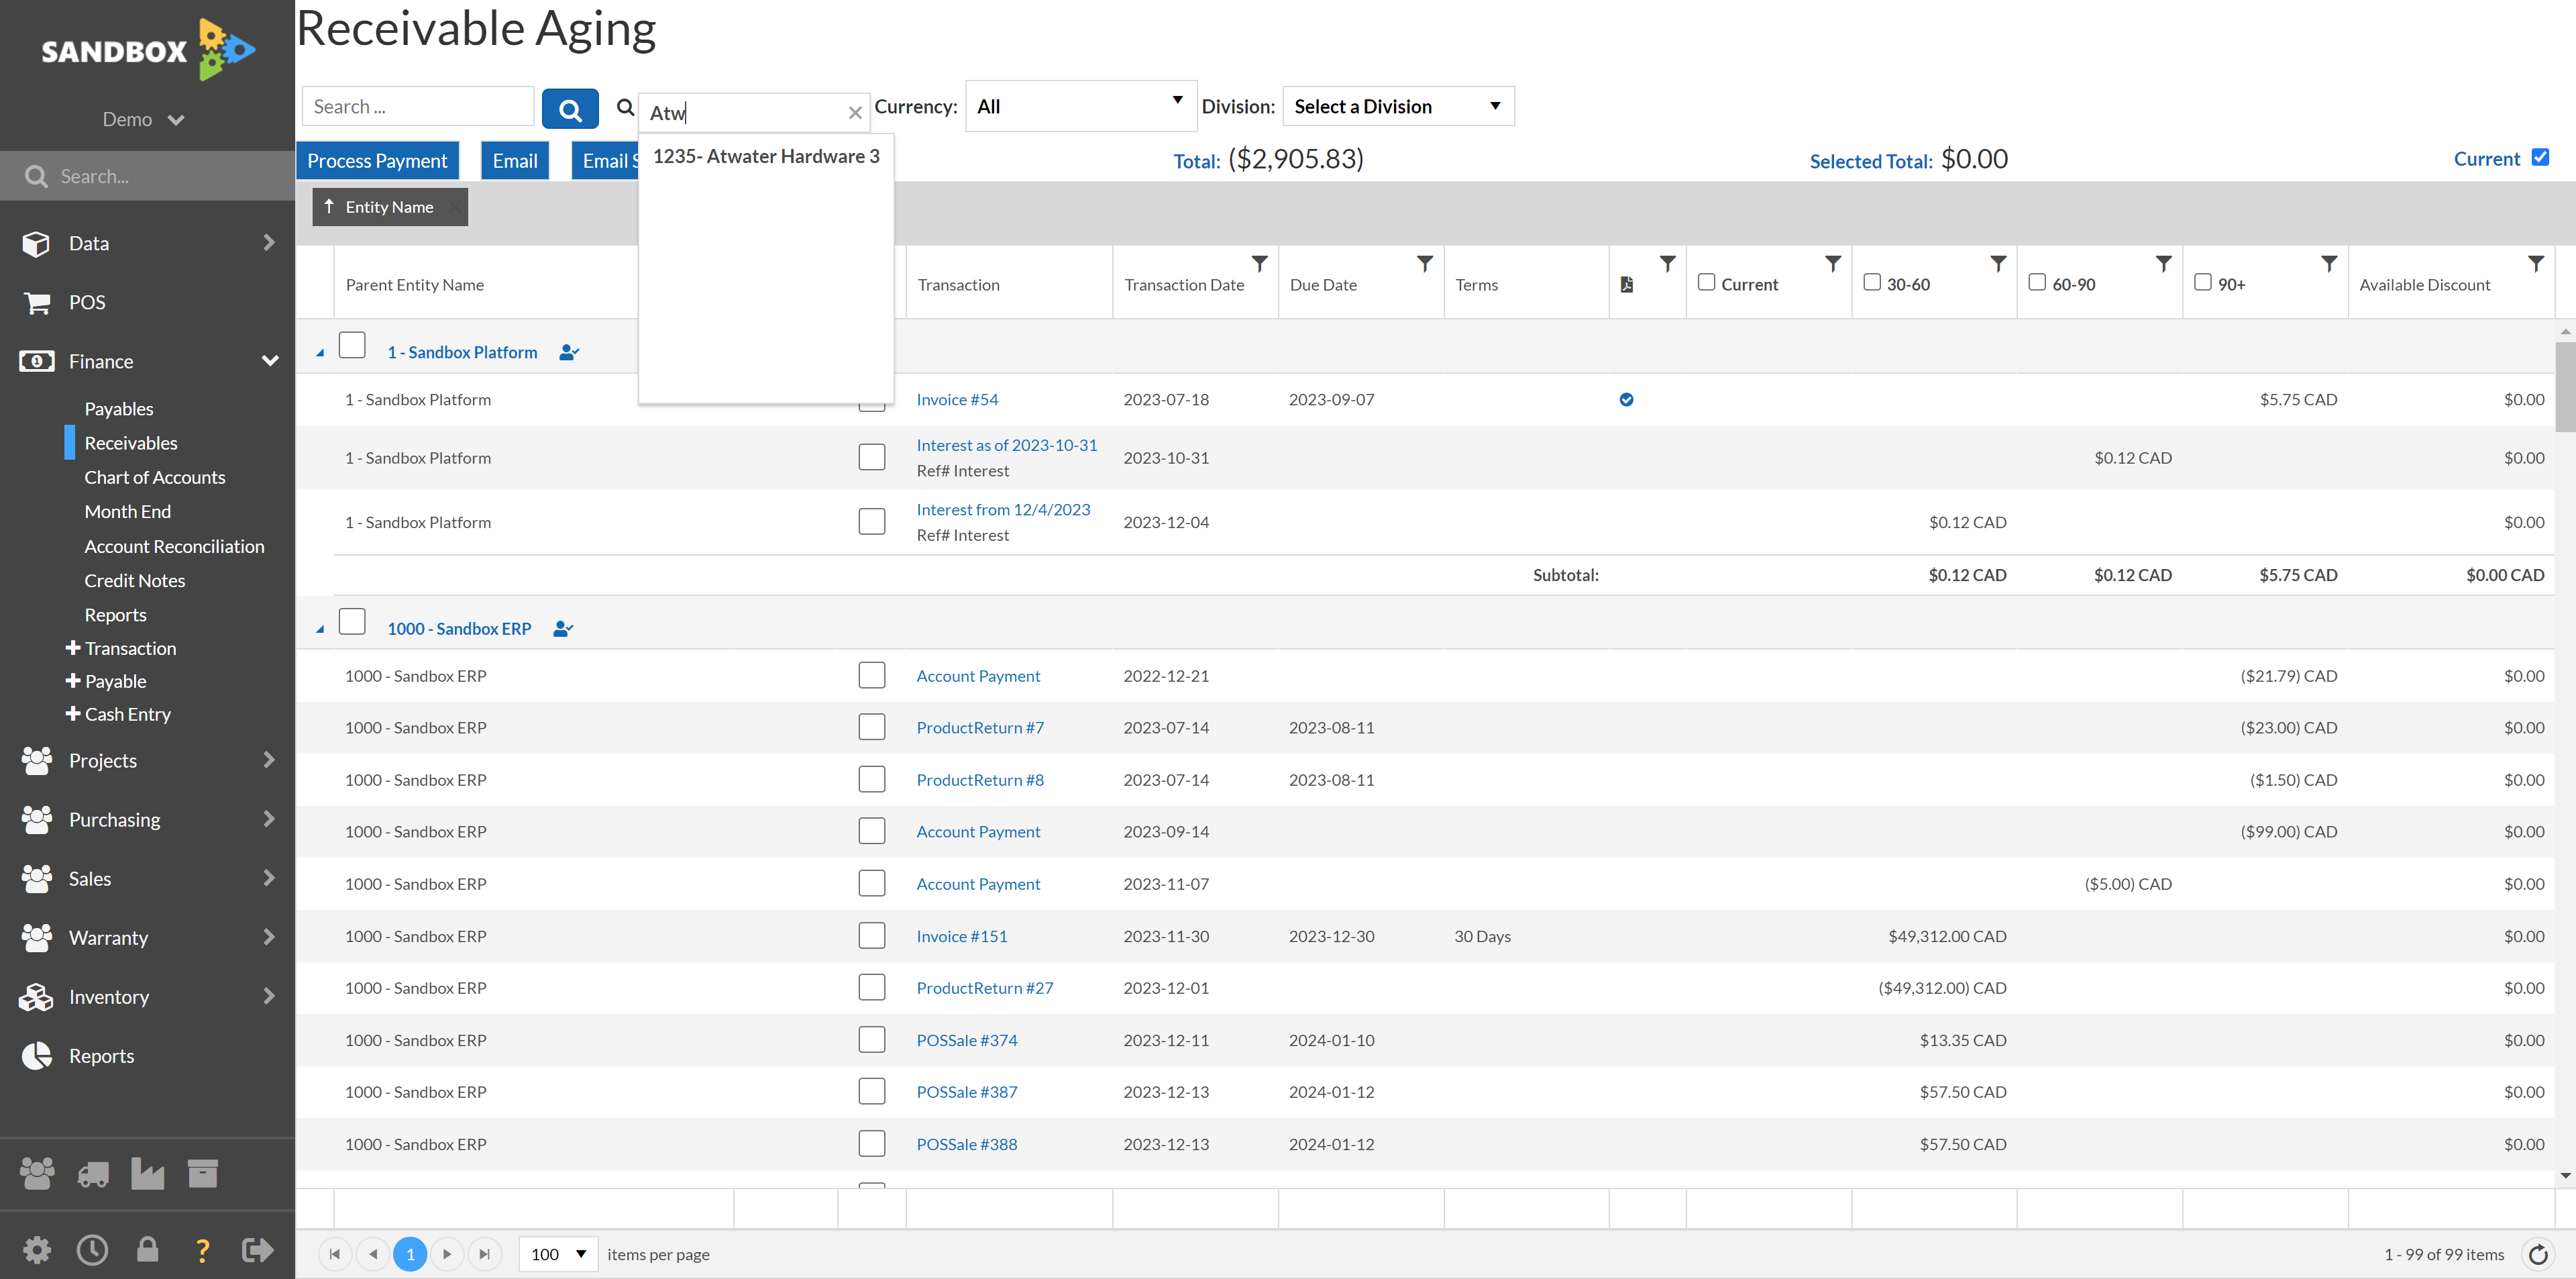Open Credit Notes
This screenshot has width=2576, height=1279.
click(x=134, y=580)
